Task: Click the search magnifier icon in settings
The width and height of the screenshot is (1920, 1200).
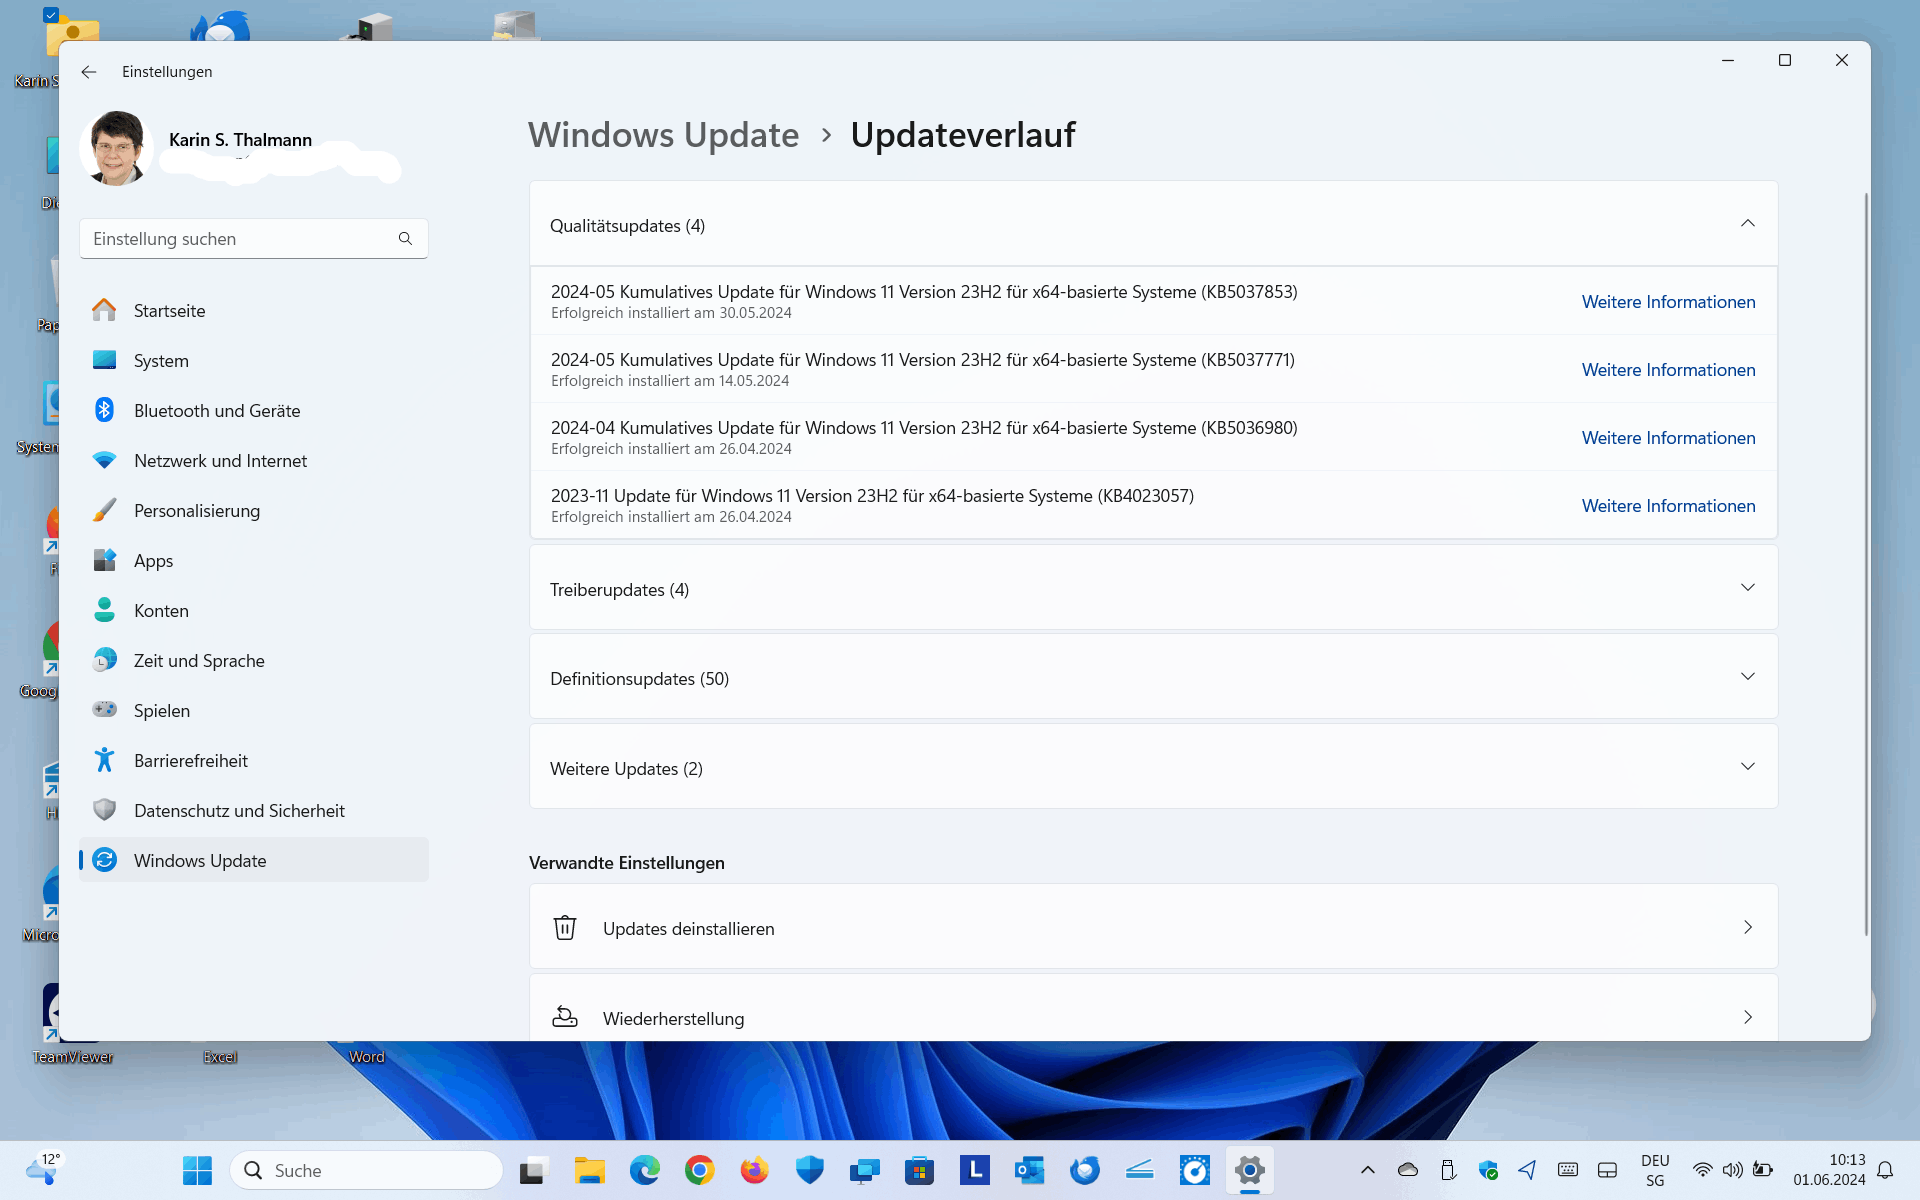Action: click(x=405, y=239)
